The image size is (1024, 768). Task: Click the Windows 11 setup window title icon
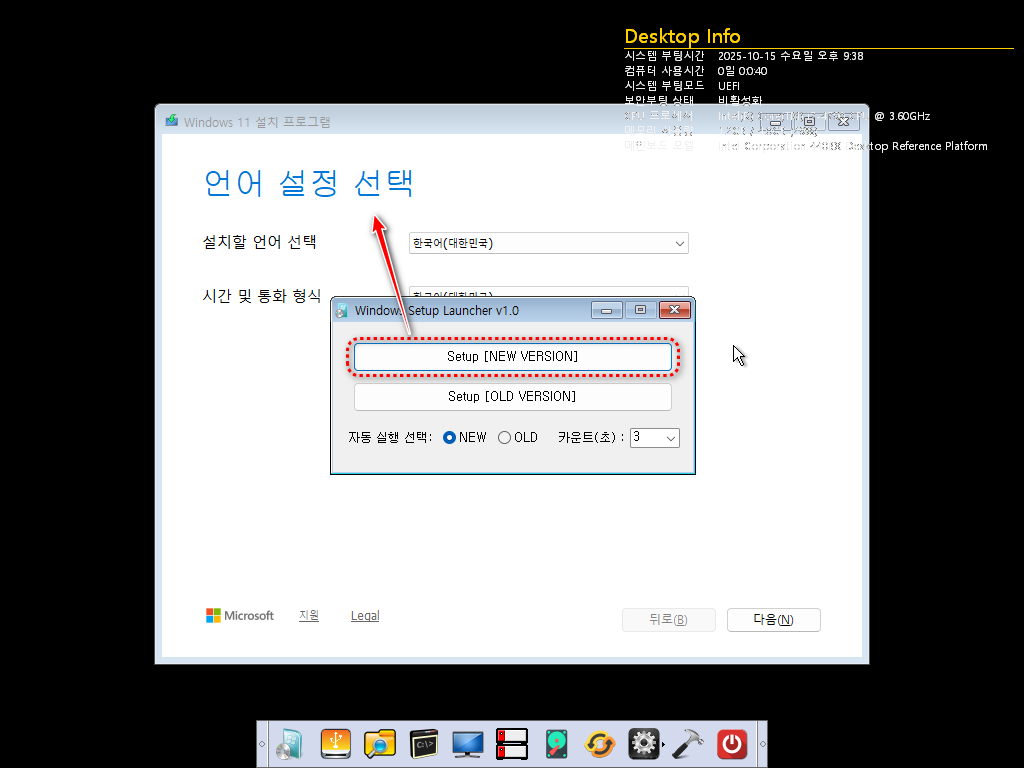coord(172,121)
